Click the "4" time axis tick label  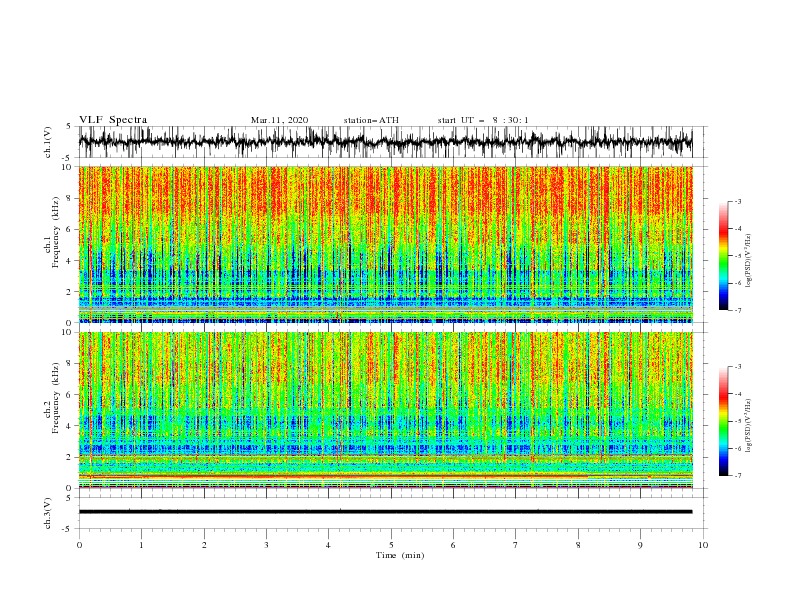[x=328, y=545]
